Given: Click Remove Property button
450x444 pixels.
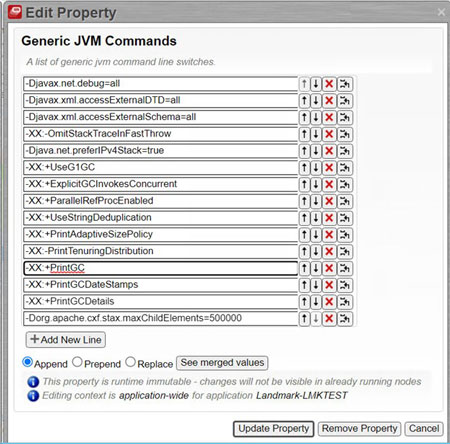Looking at the screenshot, I should coord(359,429).
